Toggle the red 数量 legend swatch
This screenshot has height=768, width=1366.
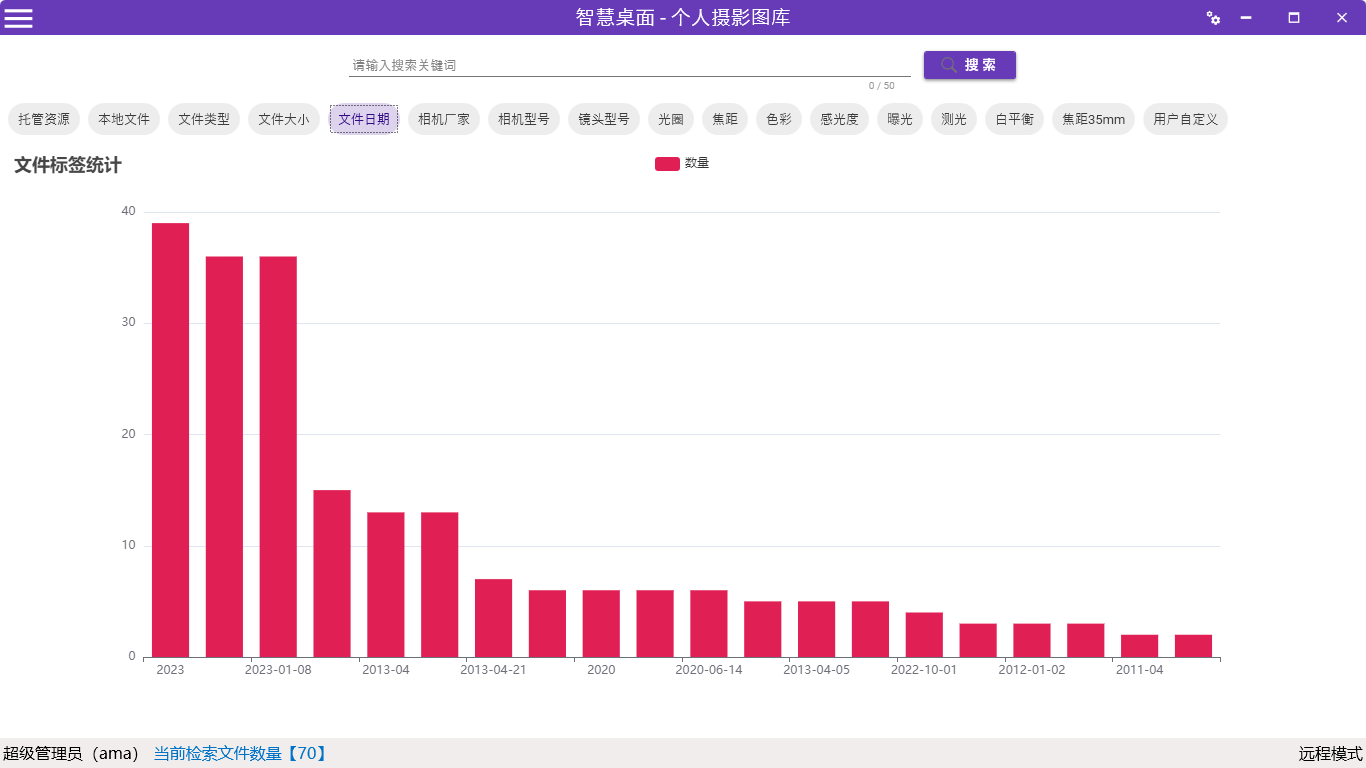[667, 164]
